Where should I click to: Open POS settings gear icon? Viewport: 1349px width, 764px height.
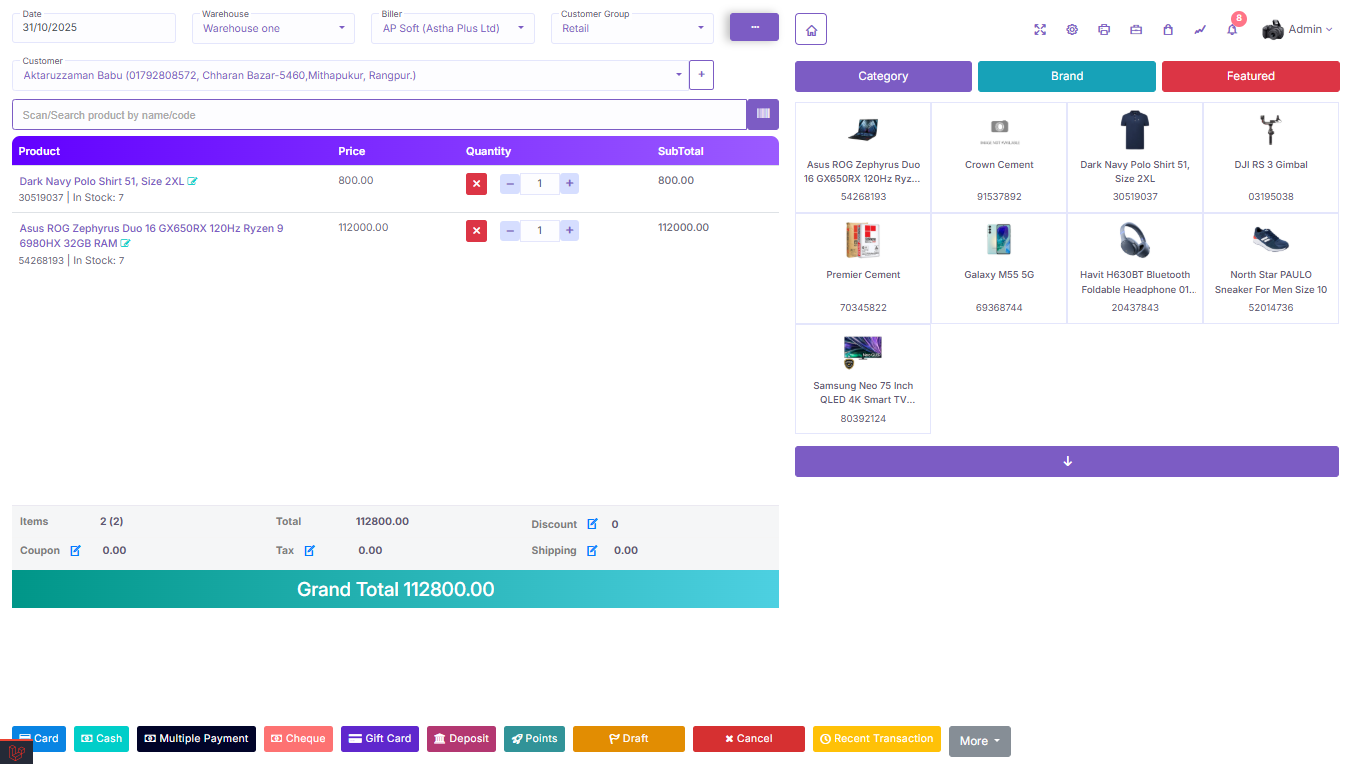pyautogui.click(x=1072, y=30)
